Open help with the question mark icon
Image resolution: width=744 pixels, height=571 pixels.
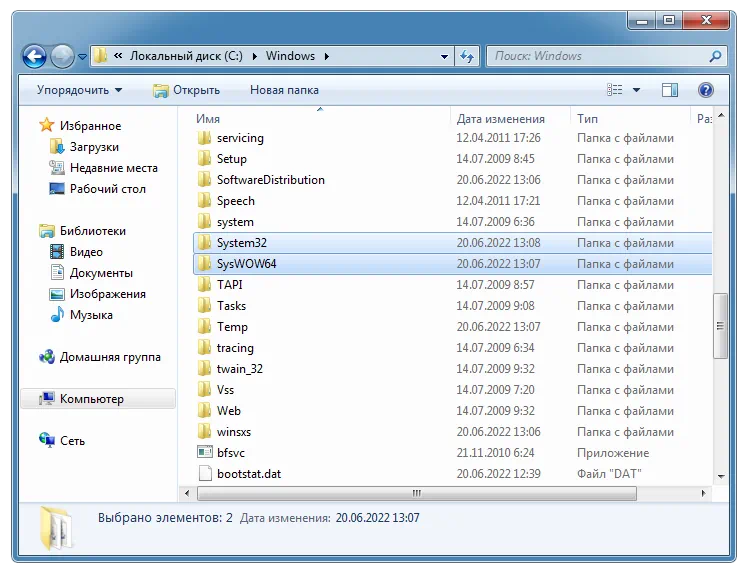pyautogui.click(x=706, y=90)
